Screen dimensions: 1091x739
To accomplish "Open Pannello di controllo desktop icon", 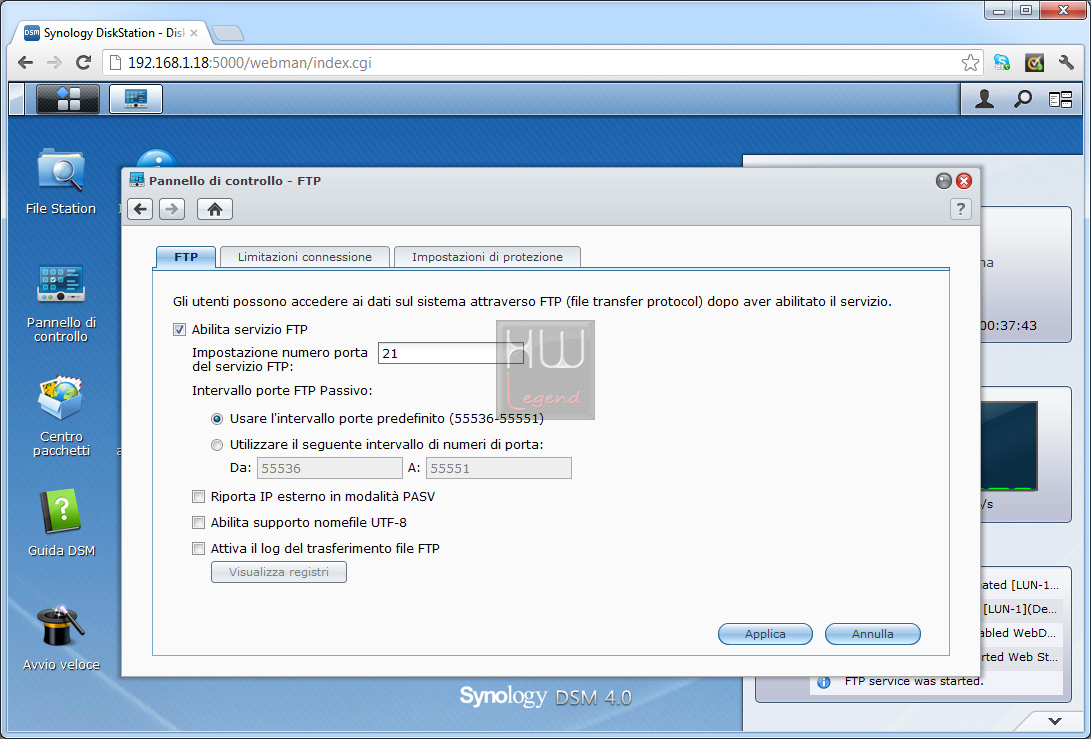I will pyautogui.click(x=61, y=303).
